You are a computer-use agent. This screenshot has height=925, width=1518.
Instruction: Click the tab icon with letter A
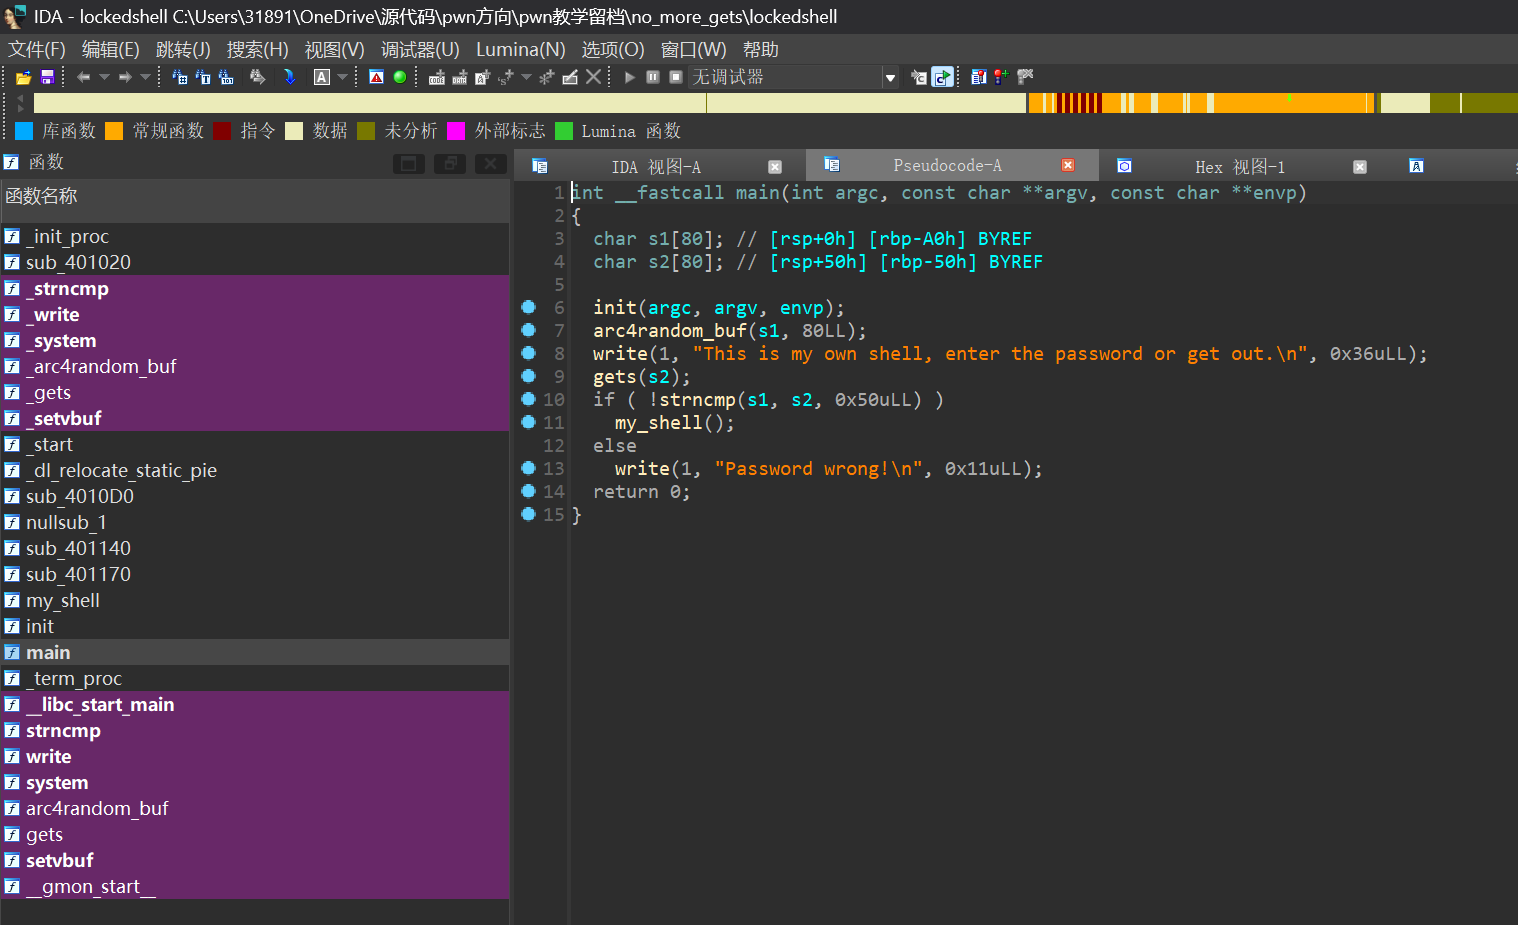click(1416, 166)
